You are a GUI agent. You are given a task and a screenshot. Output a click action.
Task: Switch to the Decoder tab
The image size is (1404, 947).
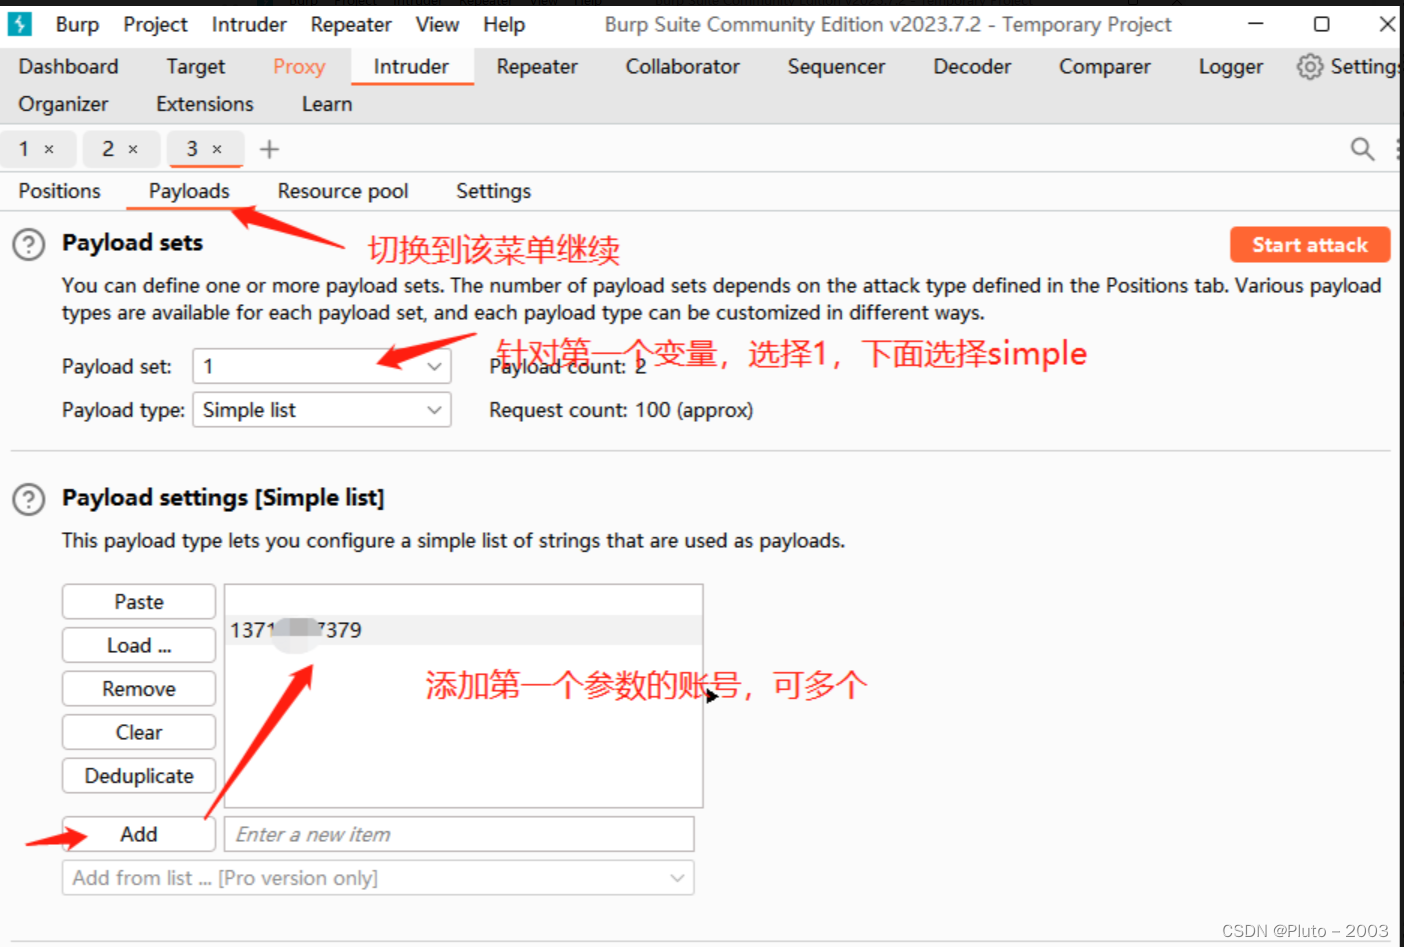coord(972,67)
